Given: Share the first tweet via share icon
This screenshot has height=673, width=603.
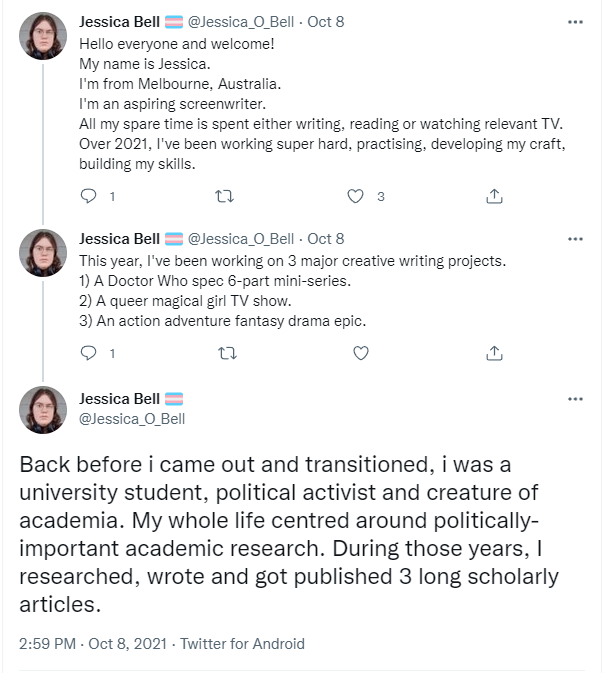Looking at the screenshot, I should coord(494,196).
